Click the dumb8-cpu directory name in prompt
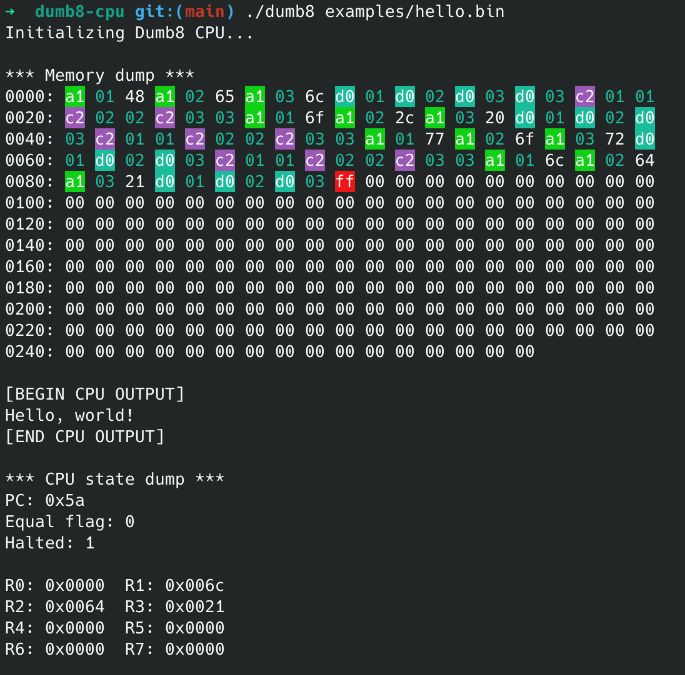685x675 pixels. (x=79, y=12)
